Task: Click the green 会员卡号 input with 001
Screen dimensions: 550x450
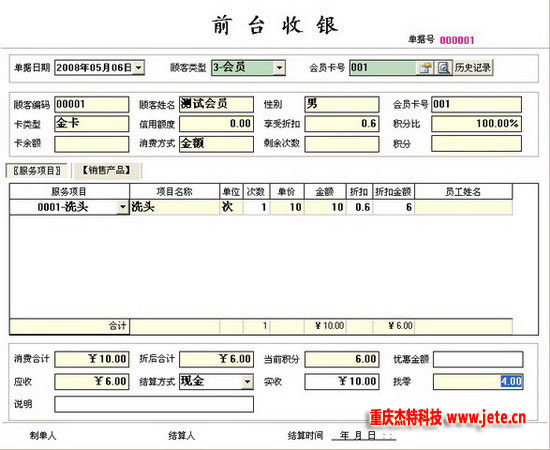Action: point(383,68)
